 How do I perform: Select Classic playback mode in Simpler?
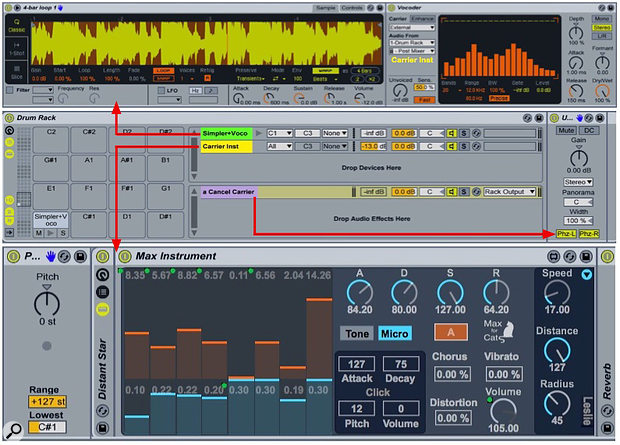point(16,26)
